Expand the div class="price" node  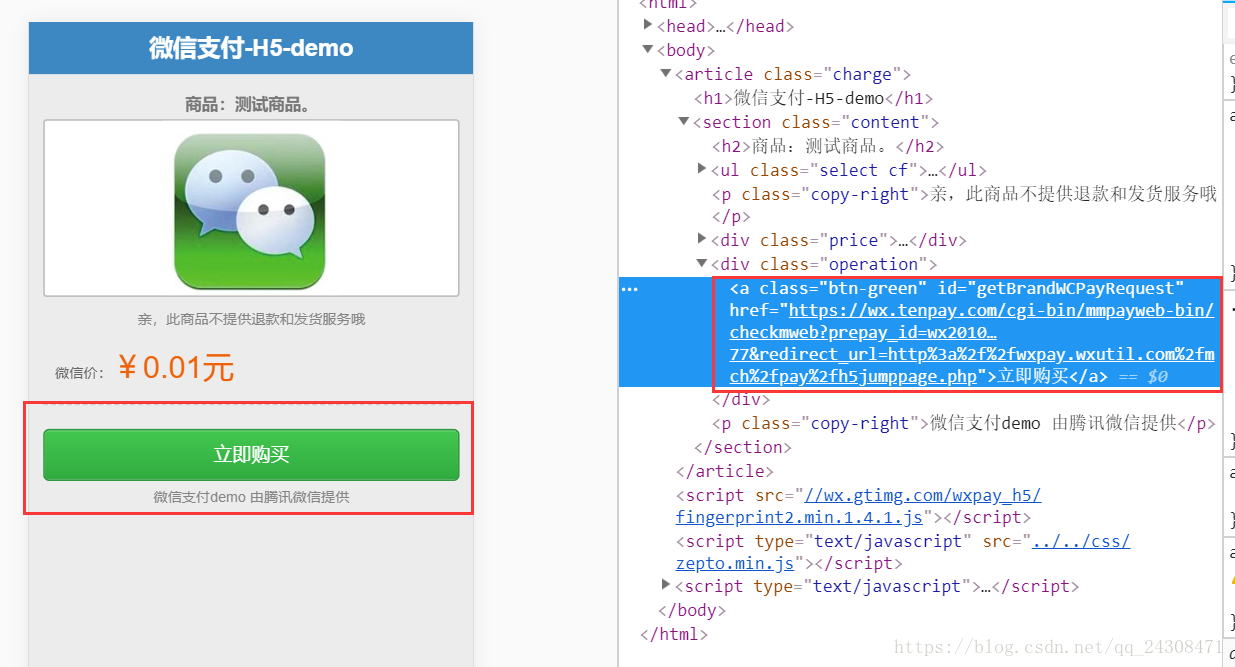[702, 239]
